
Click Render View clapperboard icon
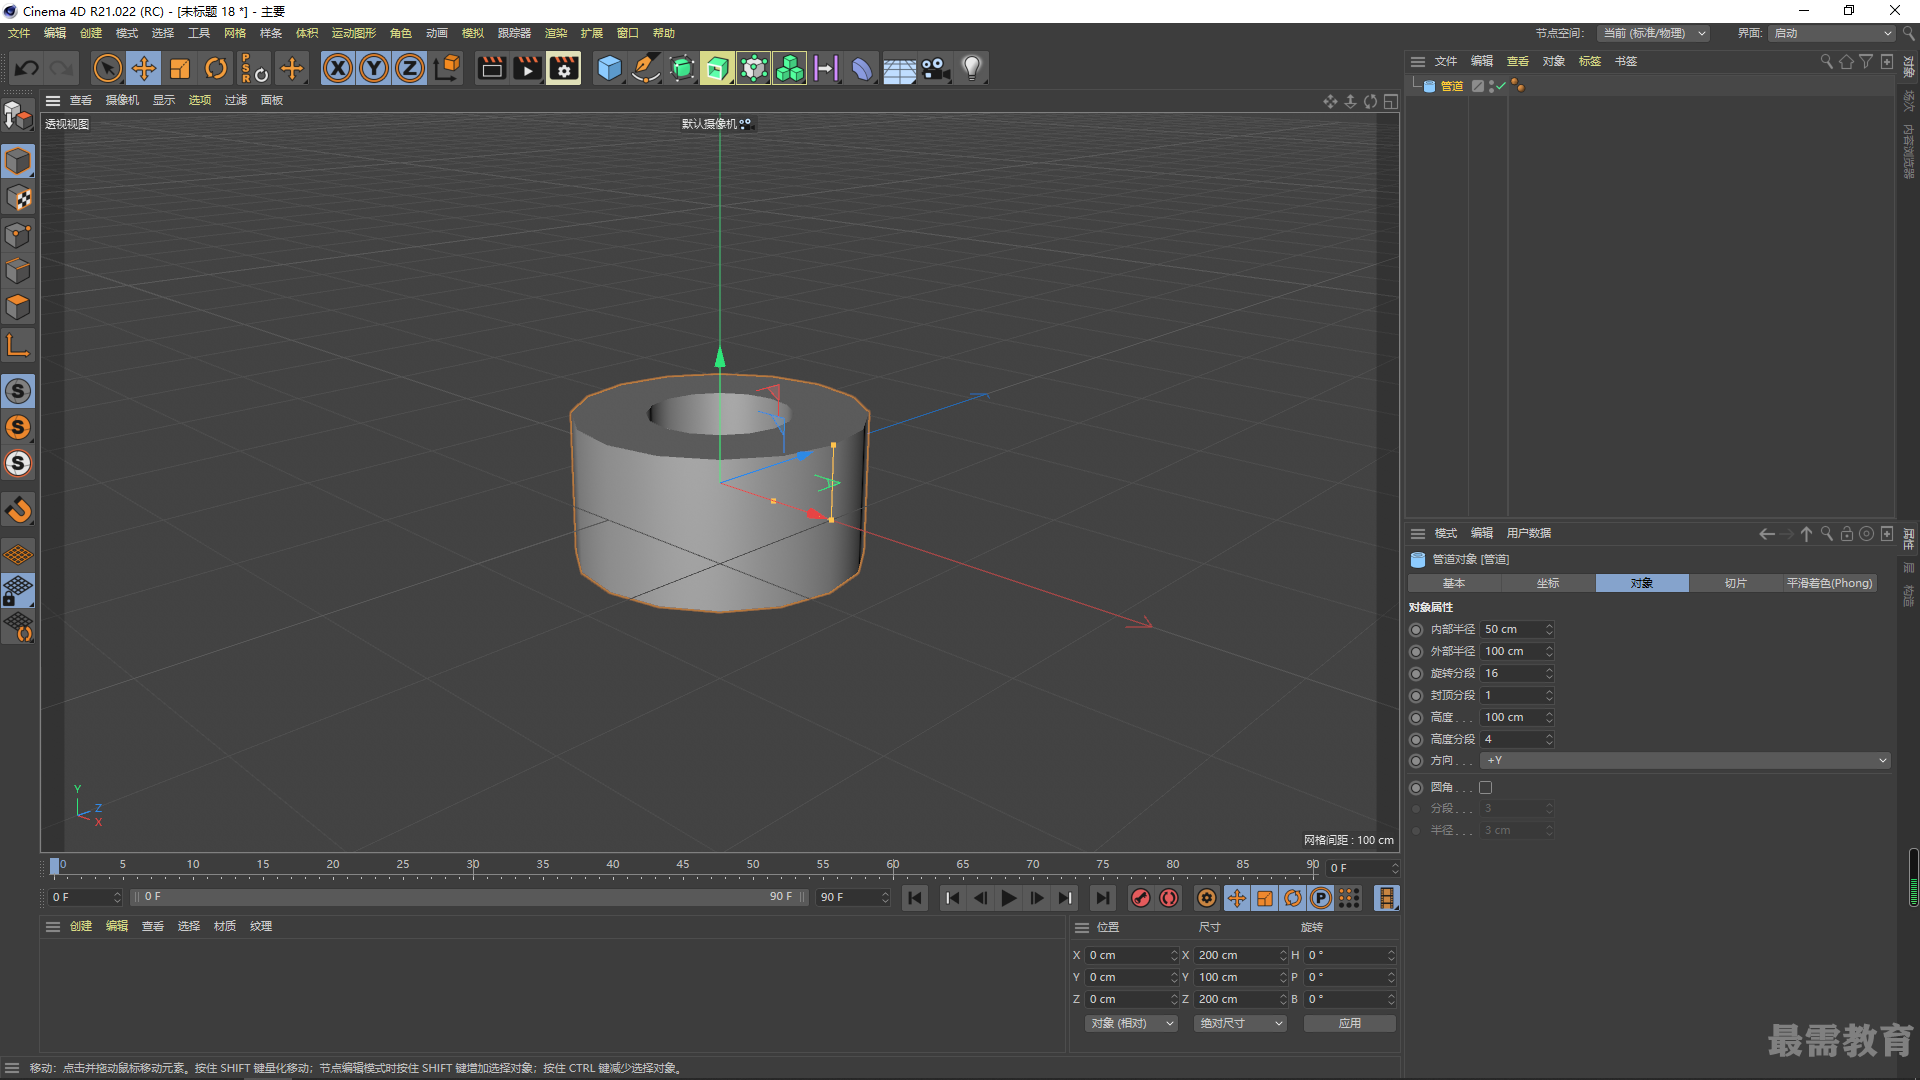pos(491,68)
